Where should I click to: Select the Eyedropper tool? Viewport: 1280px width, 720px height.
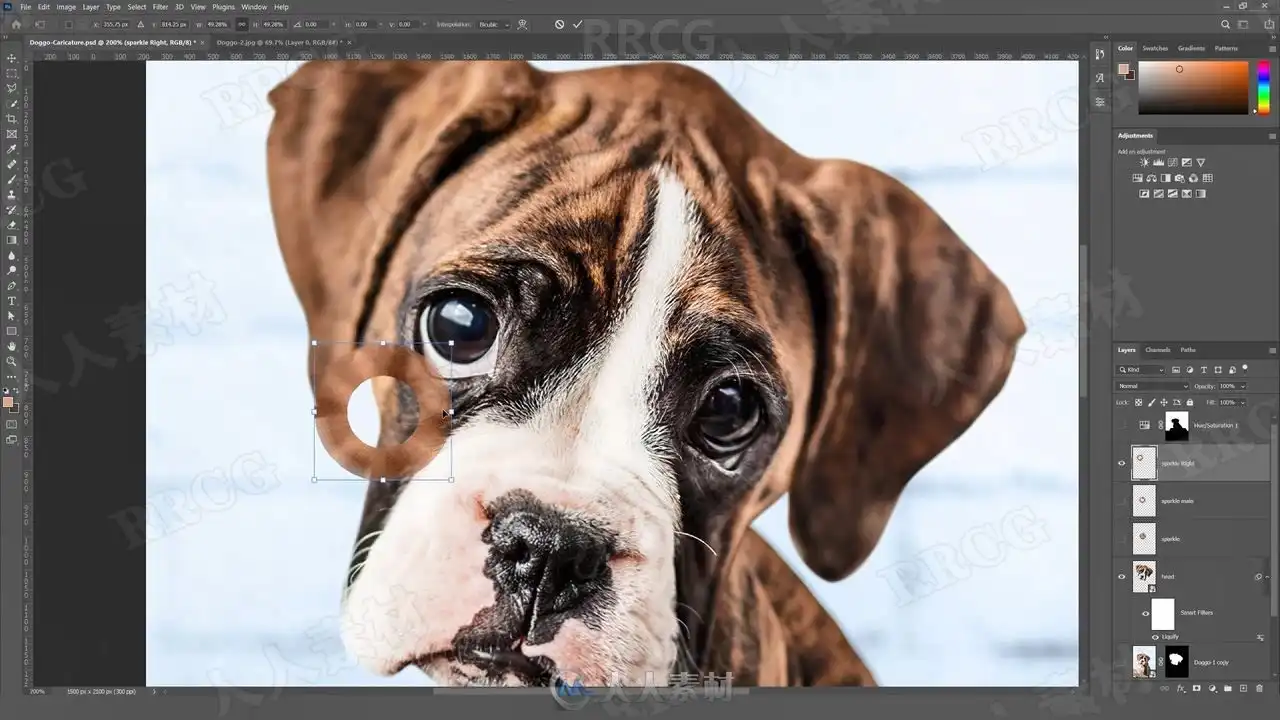click(12, 149)
